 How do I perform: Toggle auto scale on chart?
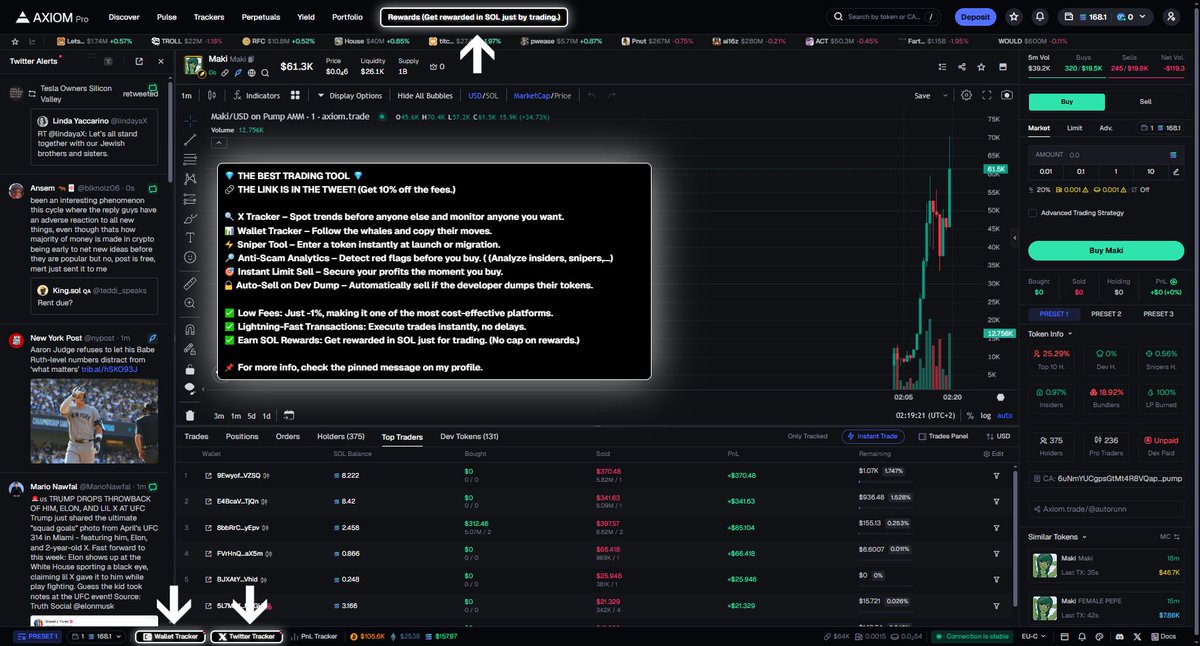click(1005, 415)
